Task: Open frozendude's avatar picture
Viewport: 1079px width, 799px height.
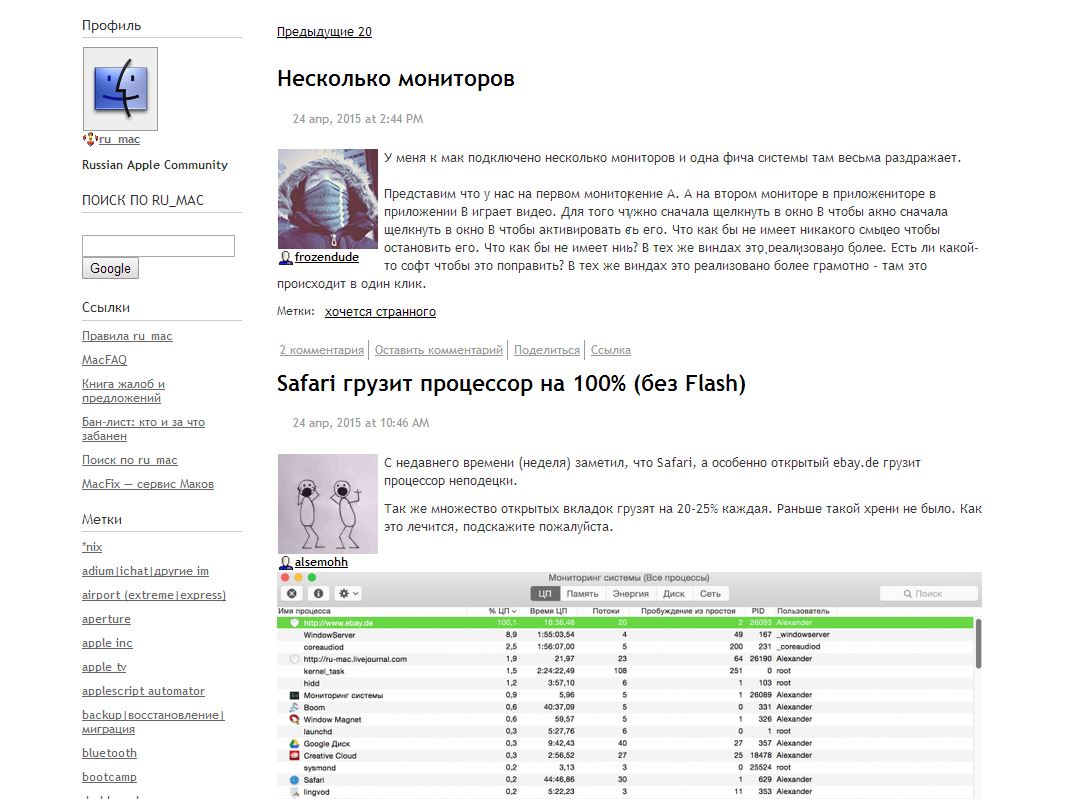Action: click(328, 199)
